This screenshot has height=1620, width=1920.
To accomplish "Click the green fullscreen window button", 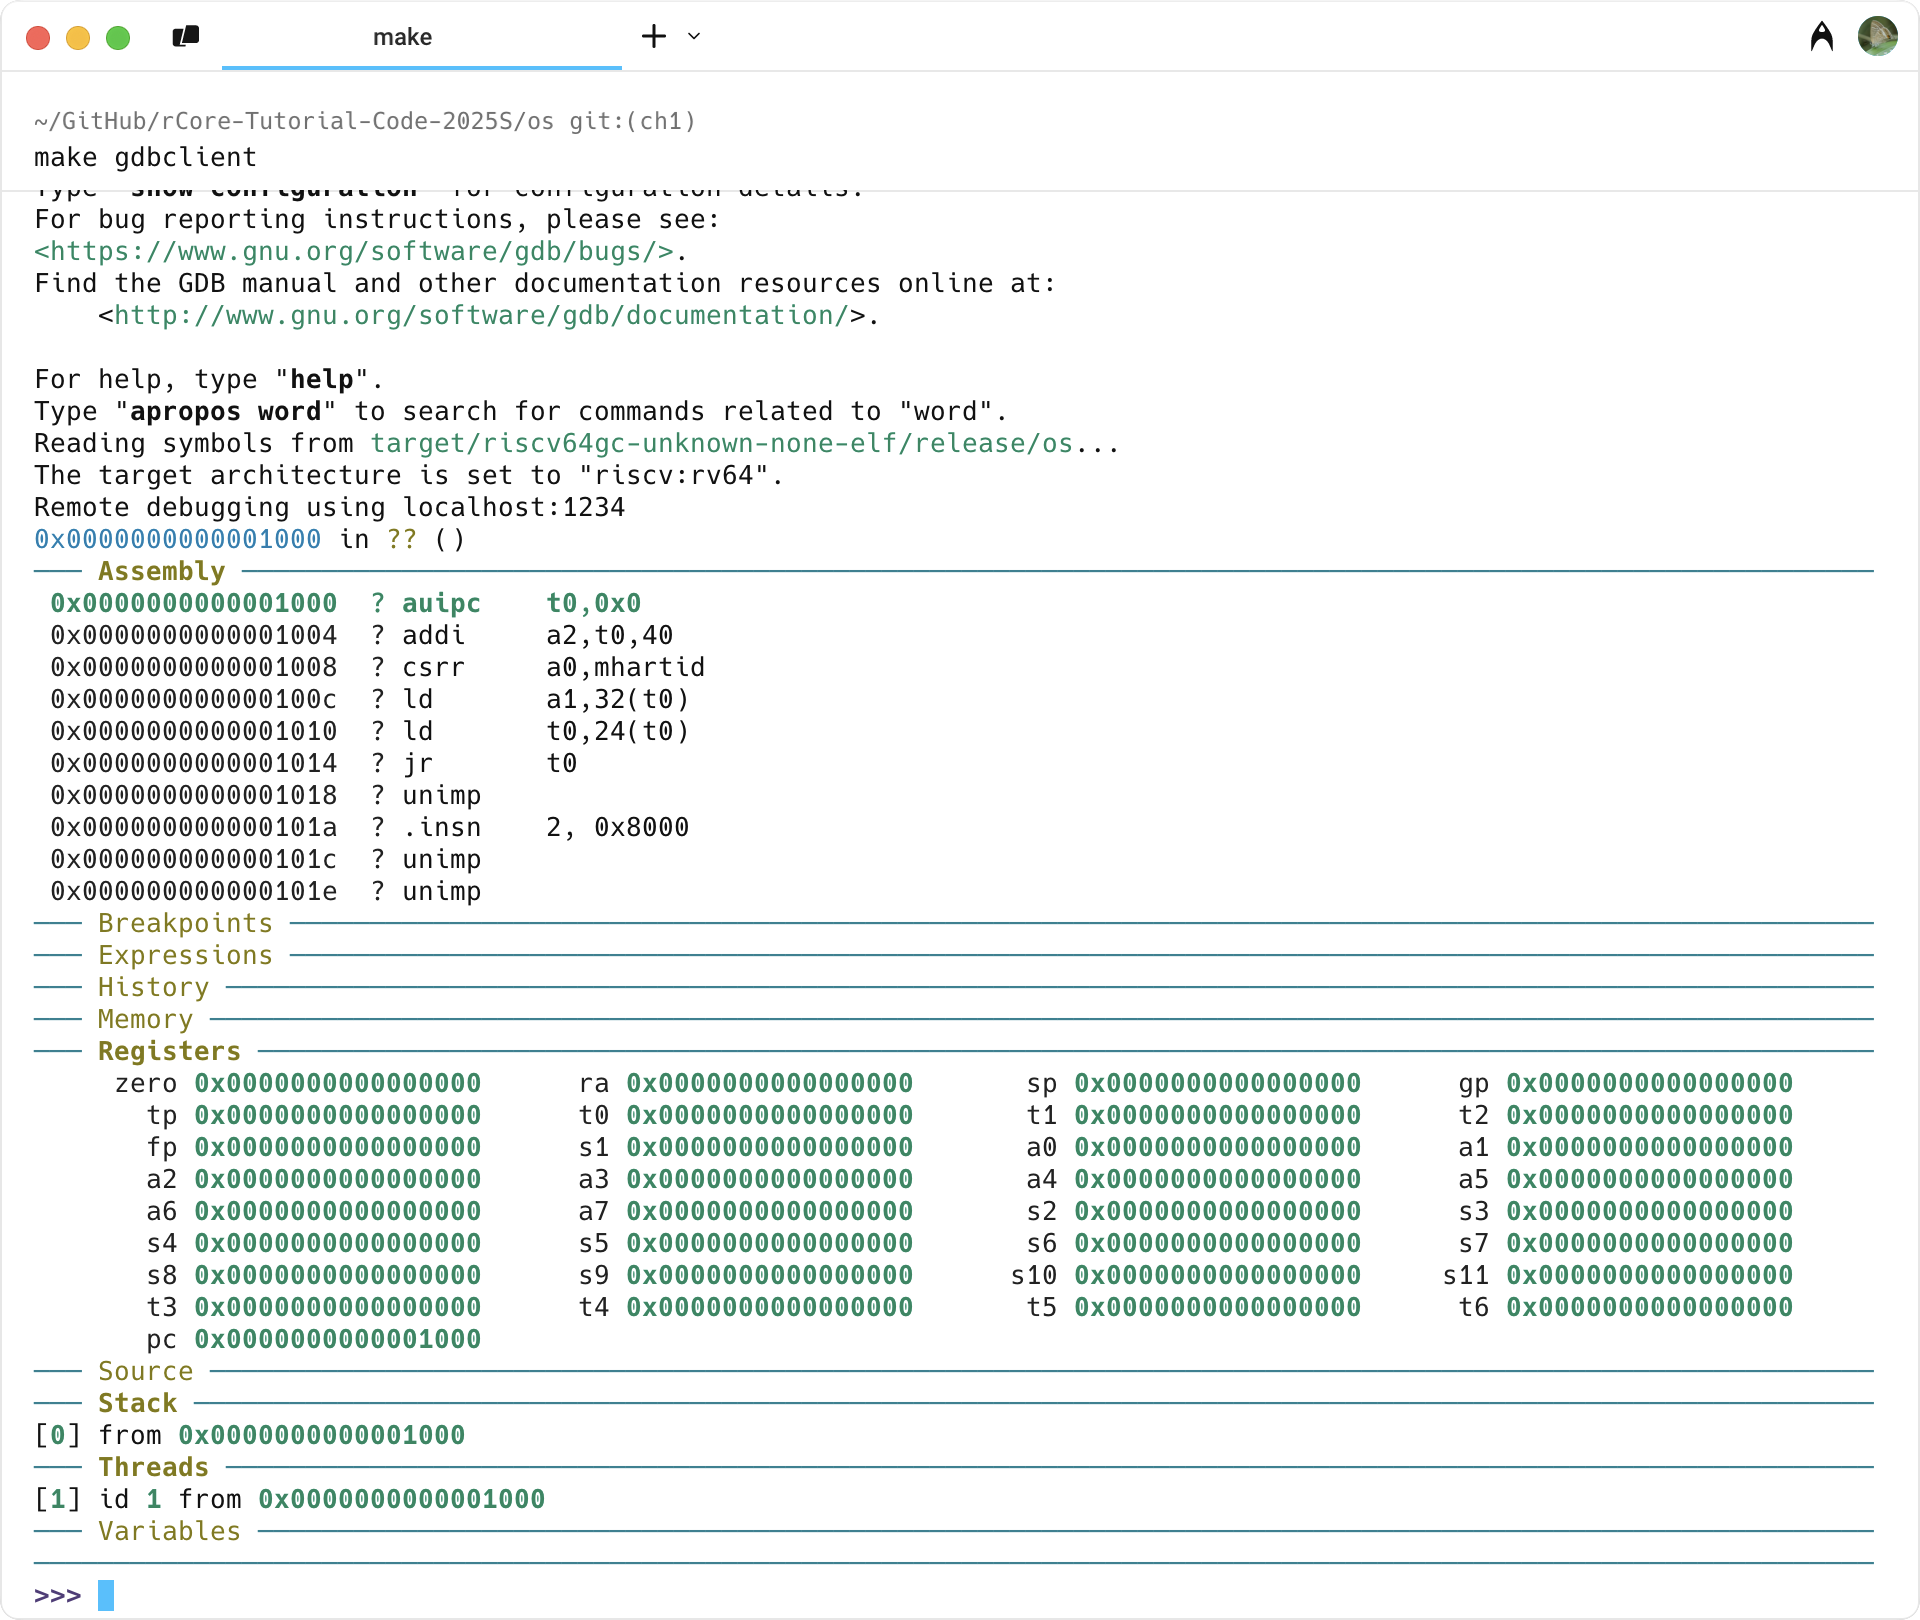I will click(118, 38).
